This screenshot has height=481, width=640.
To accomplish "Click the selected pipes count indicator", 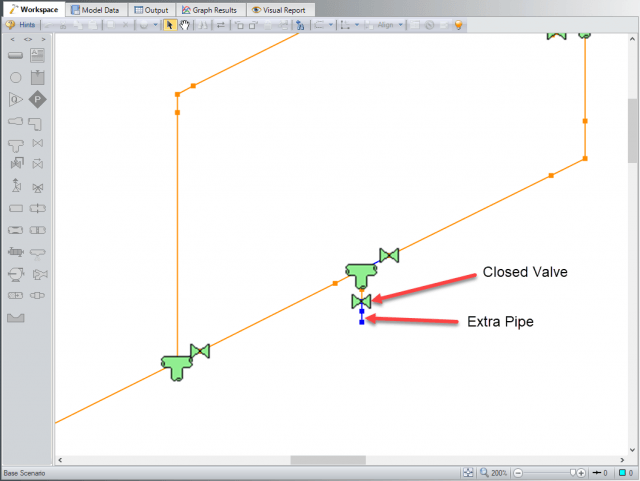I will (x=600, y=473).
